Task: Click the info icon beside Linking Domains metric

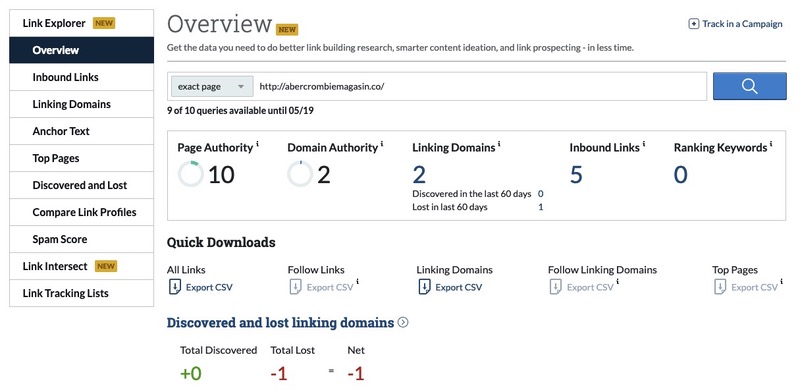Action: [x=499, y=144]
